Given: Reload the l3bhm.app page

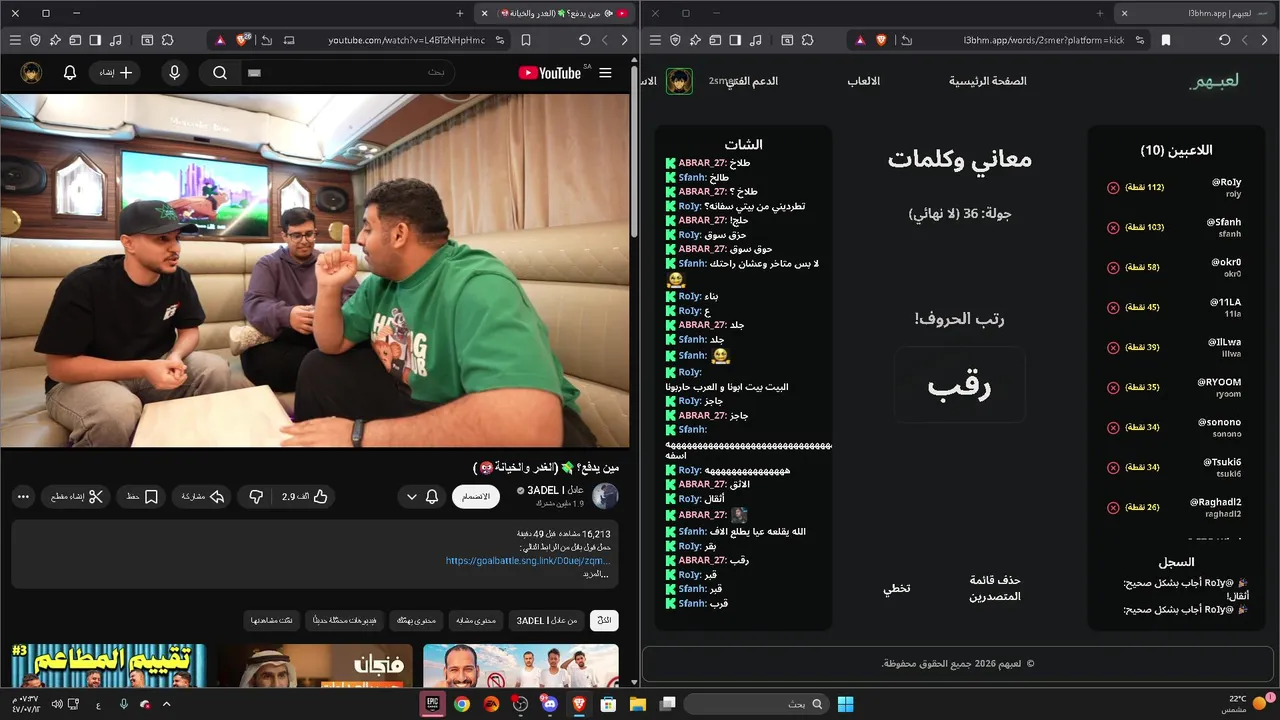Looking at the screenshot, I should point(1224,40).
